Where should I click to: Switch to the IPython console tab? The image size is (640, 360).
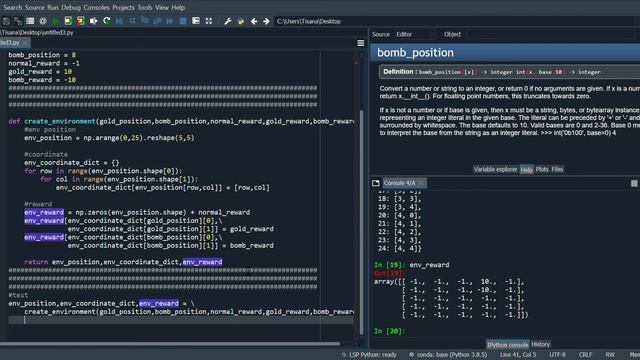click(507, 344)
